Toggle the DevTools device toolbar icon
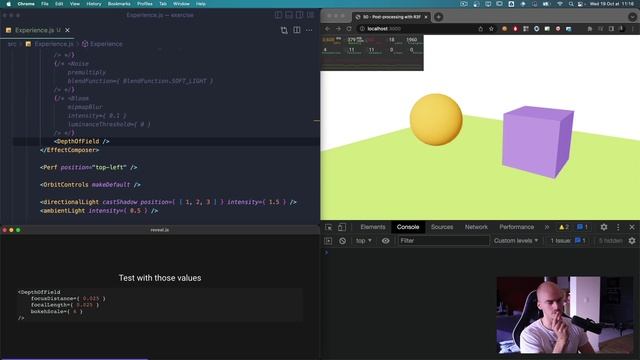This screenshot has width=640, height=360. coord(342,227)
